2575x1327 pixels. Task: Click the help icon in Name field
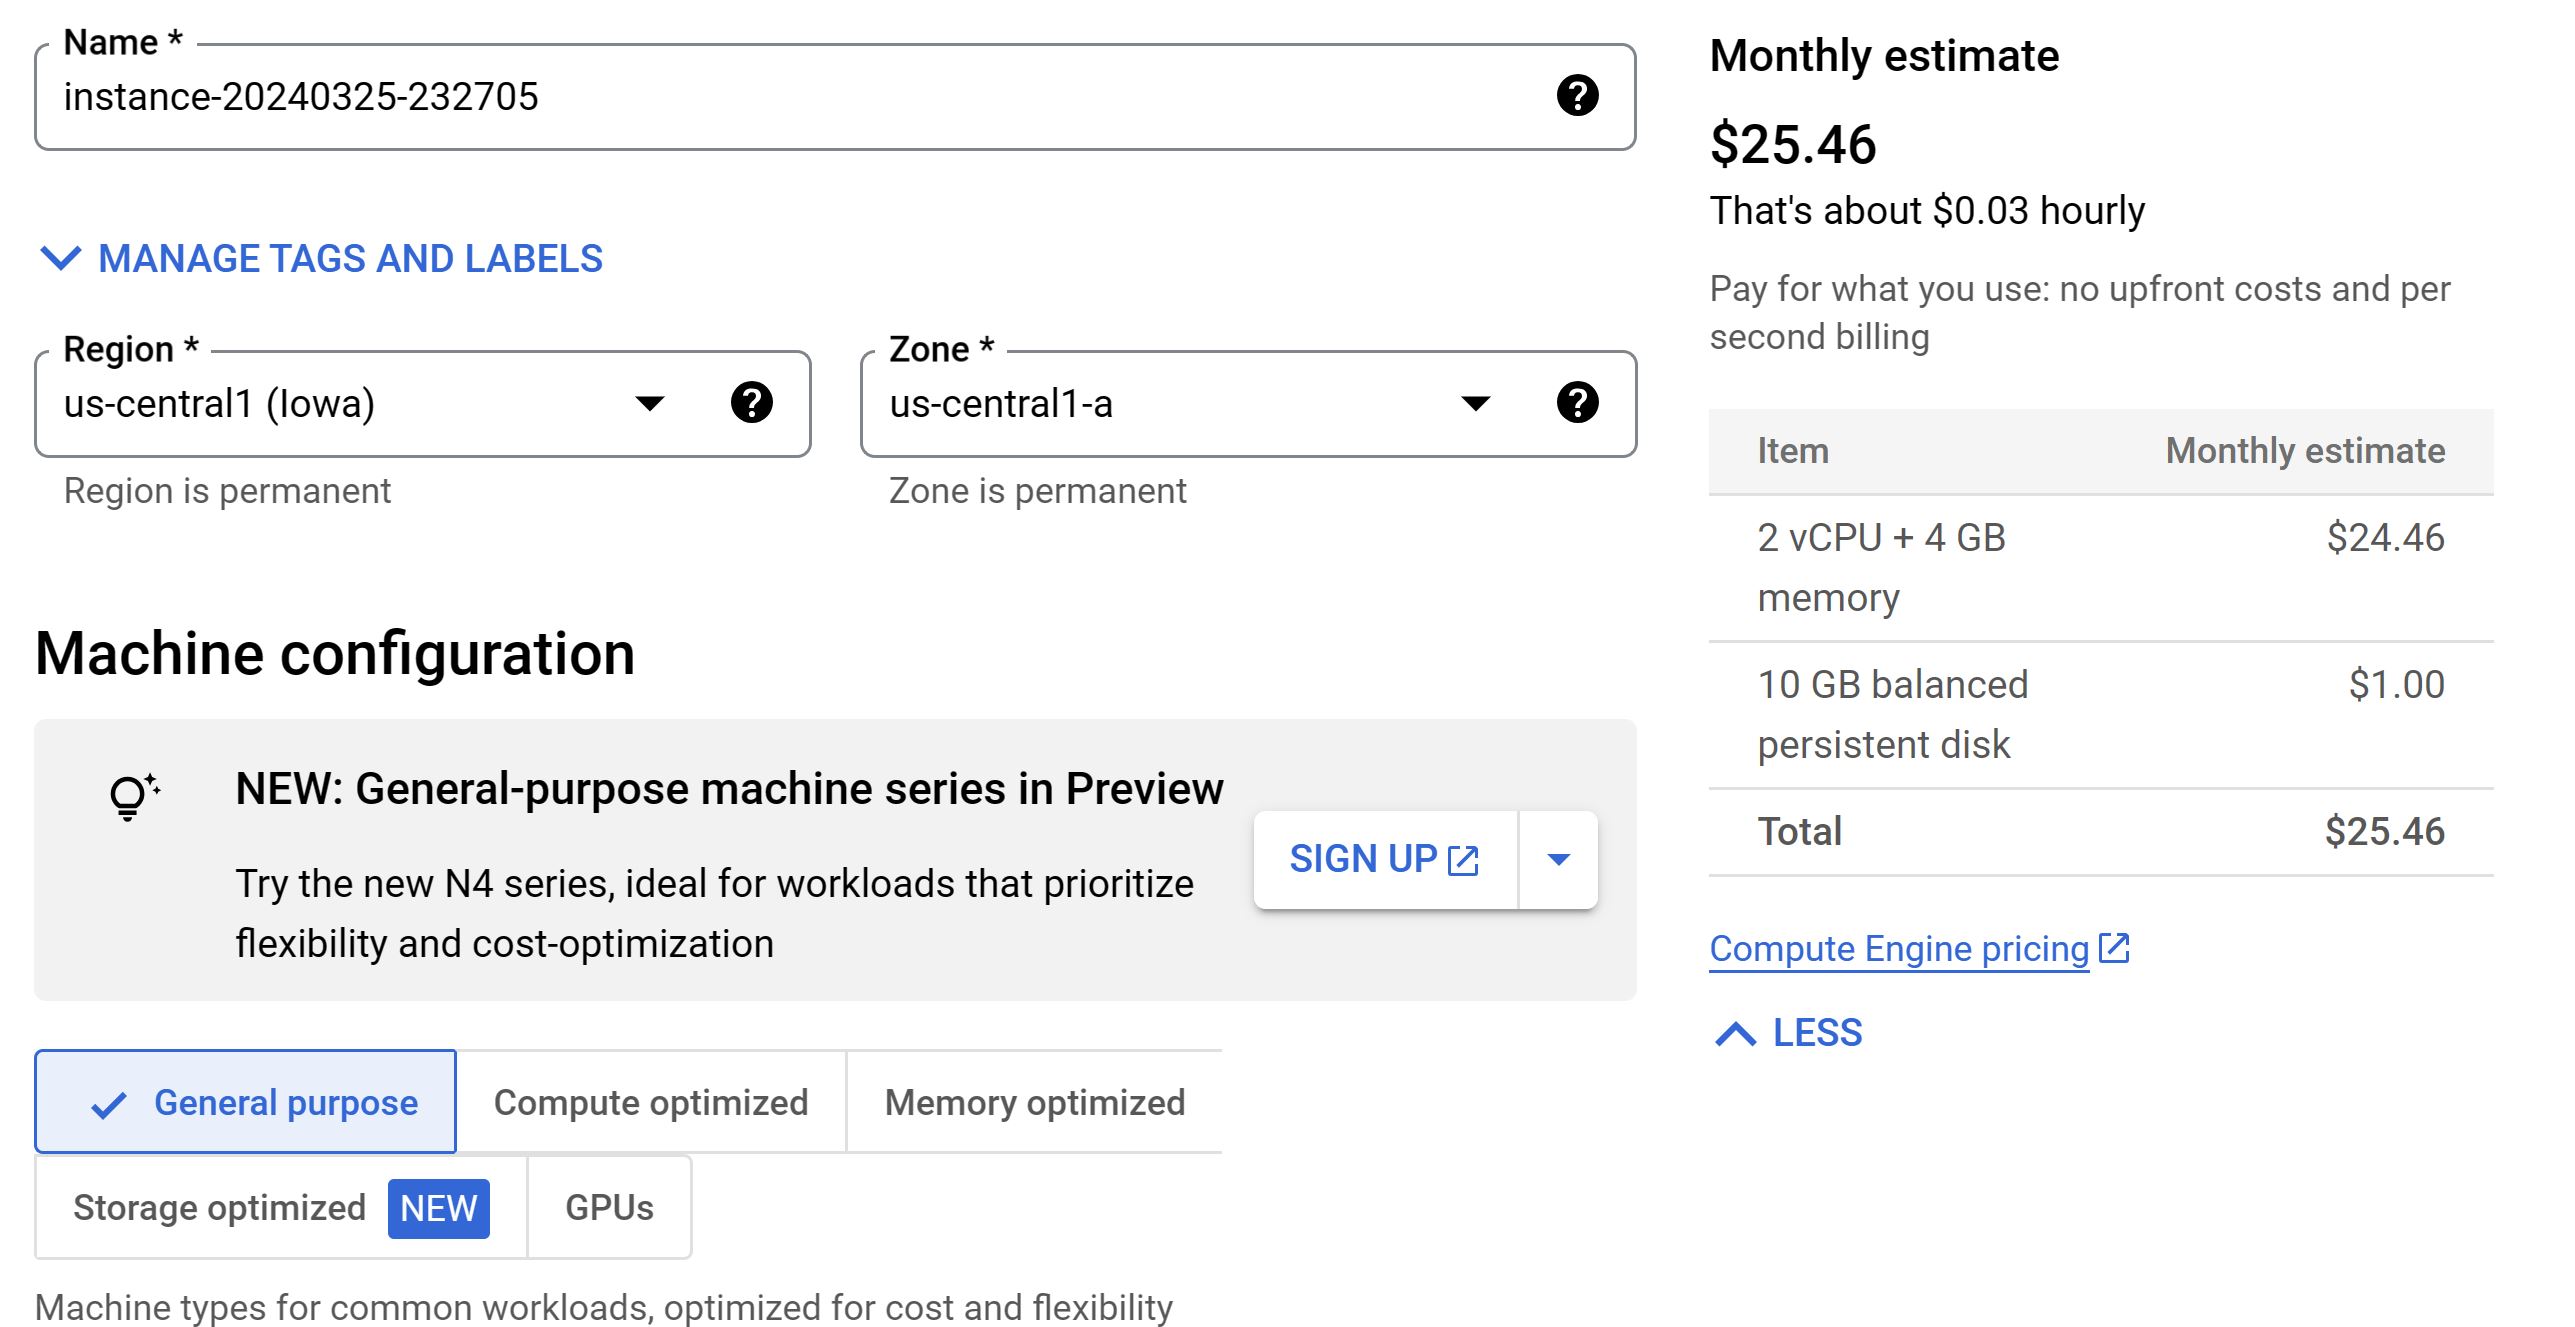point(1577,96)
